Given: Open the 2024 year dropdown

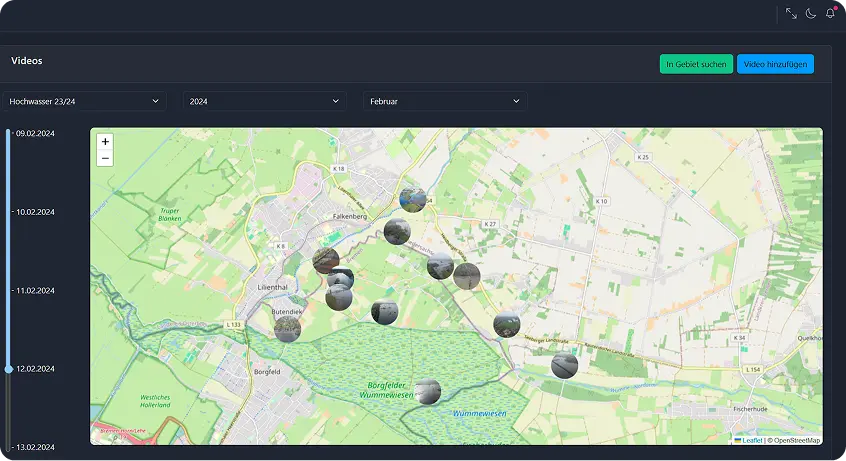Looking at the screenshot, I should [264, 101].
